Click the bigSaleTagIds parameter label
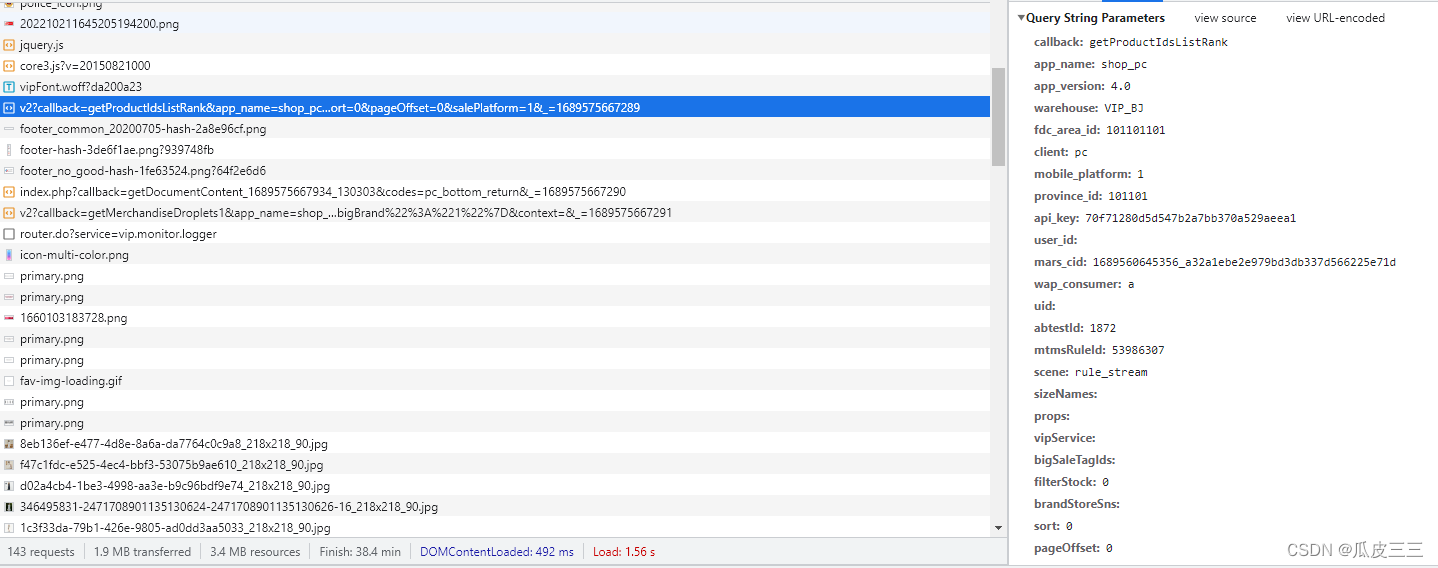1438x568 pixels. [1075, 460]
